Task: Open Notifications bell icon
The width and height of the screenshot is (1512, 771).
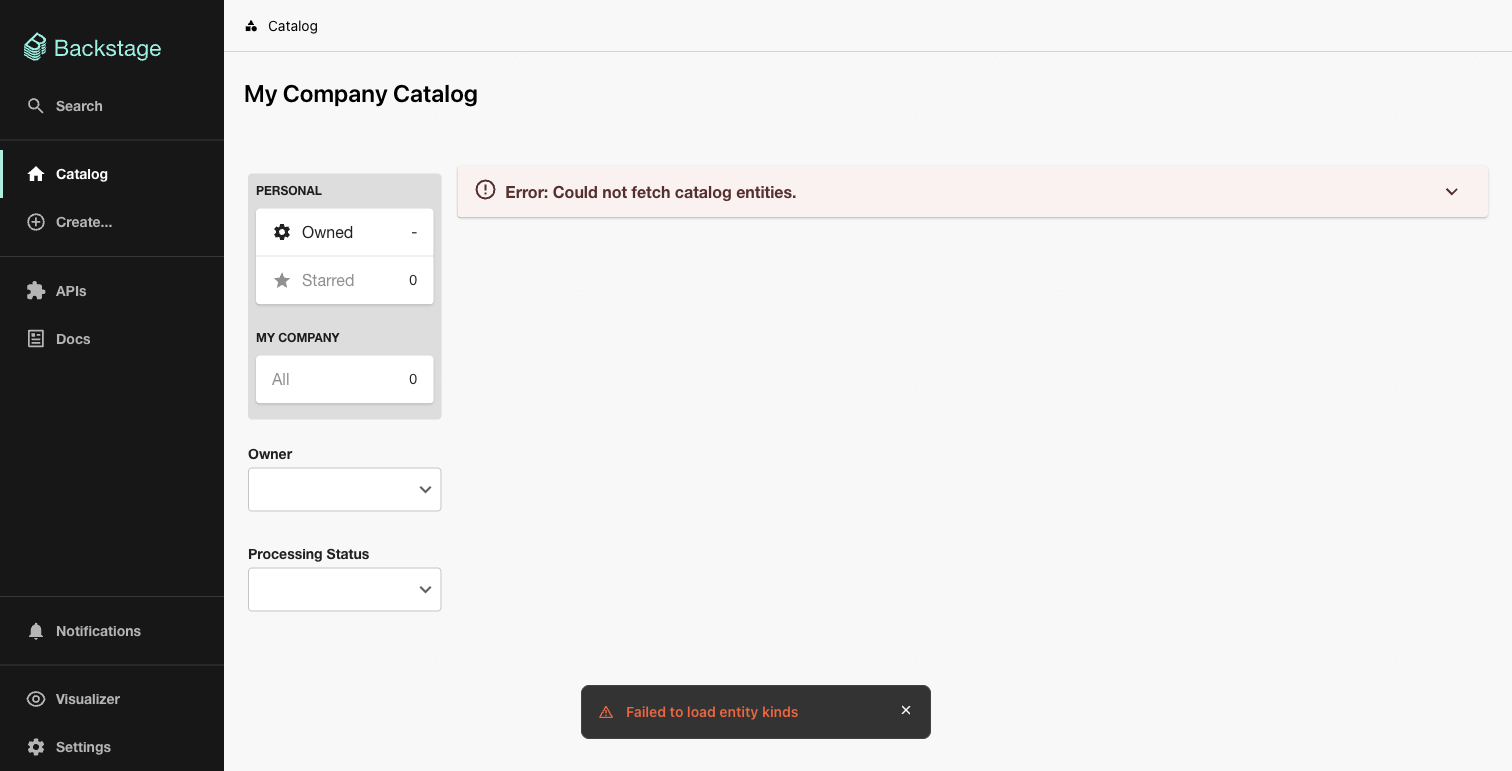Action: click(36, 630)
